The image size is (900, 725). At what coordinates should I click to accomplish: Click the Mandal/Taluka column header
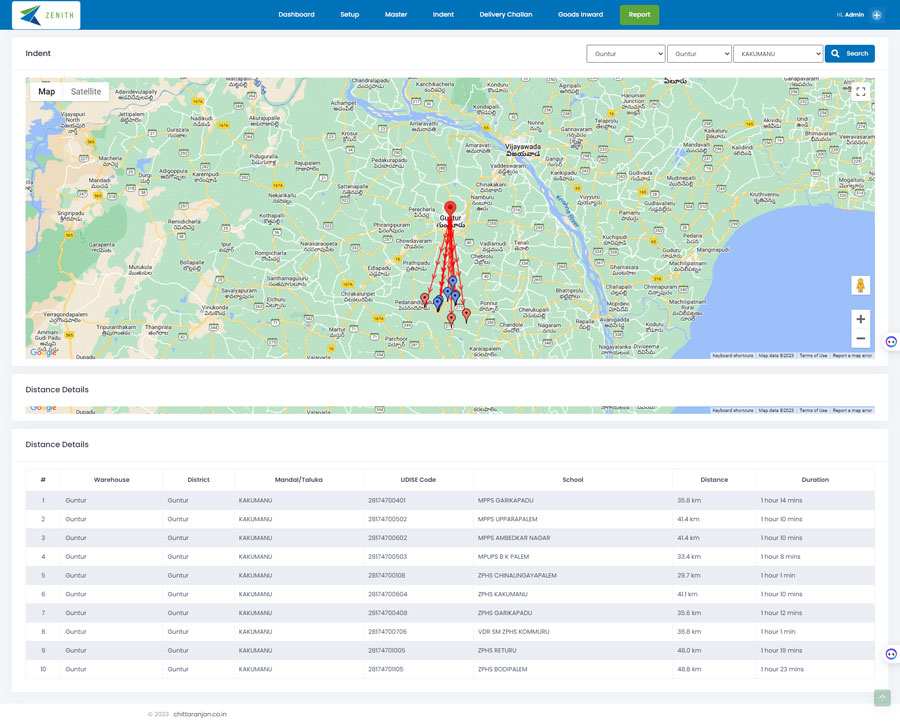(298, 480)
